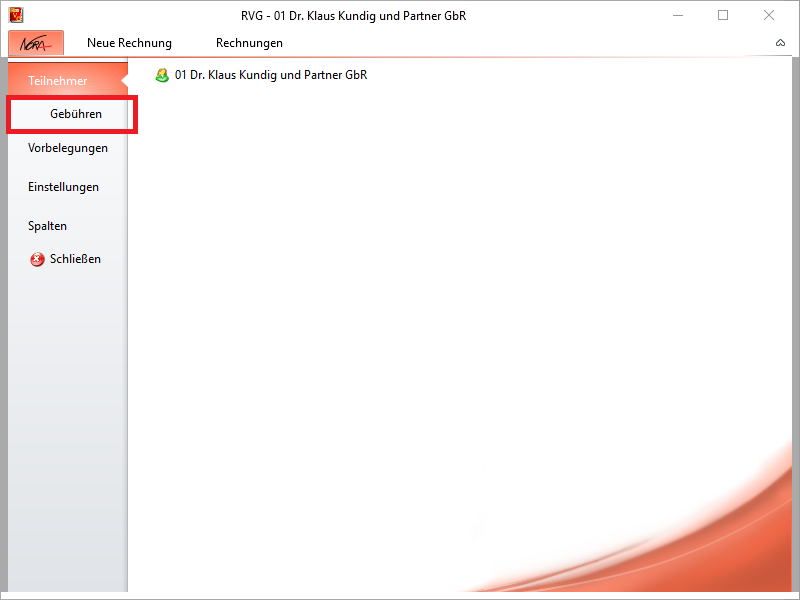Choose the Spalten sidebar entry
800x600 pixels.
(x=47, y=226)
